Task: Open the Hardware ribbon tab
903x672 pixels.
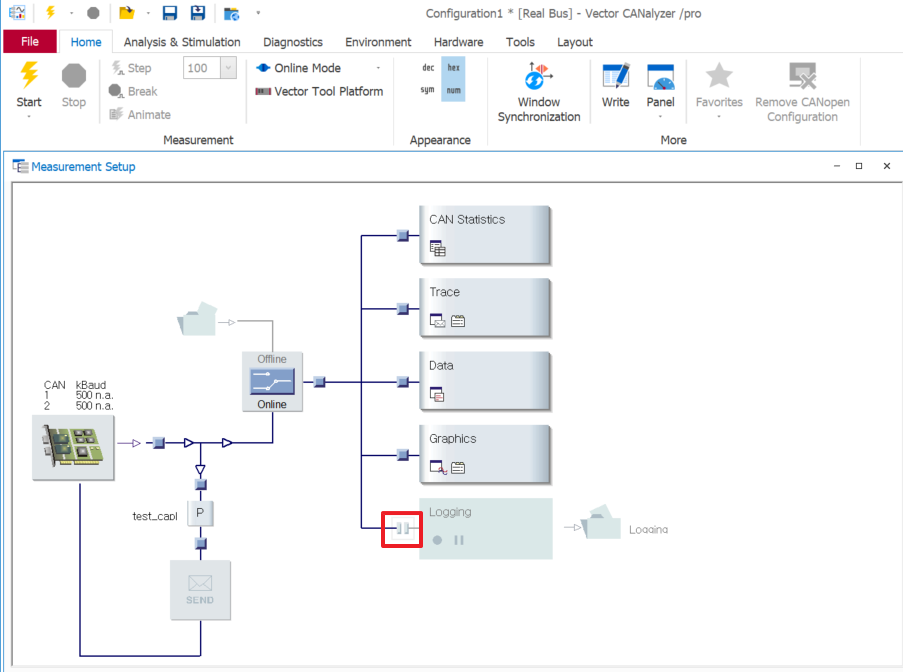Action: [458, 42]
